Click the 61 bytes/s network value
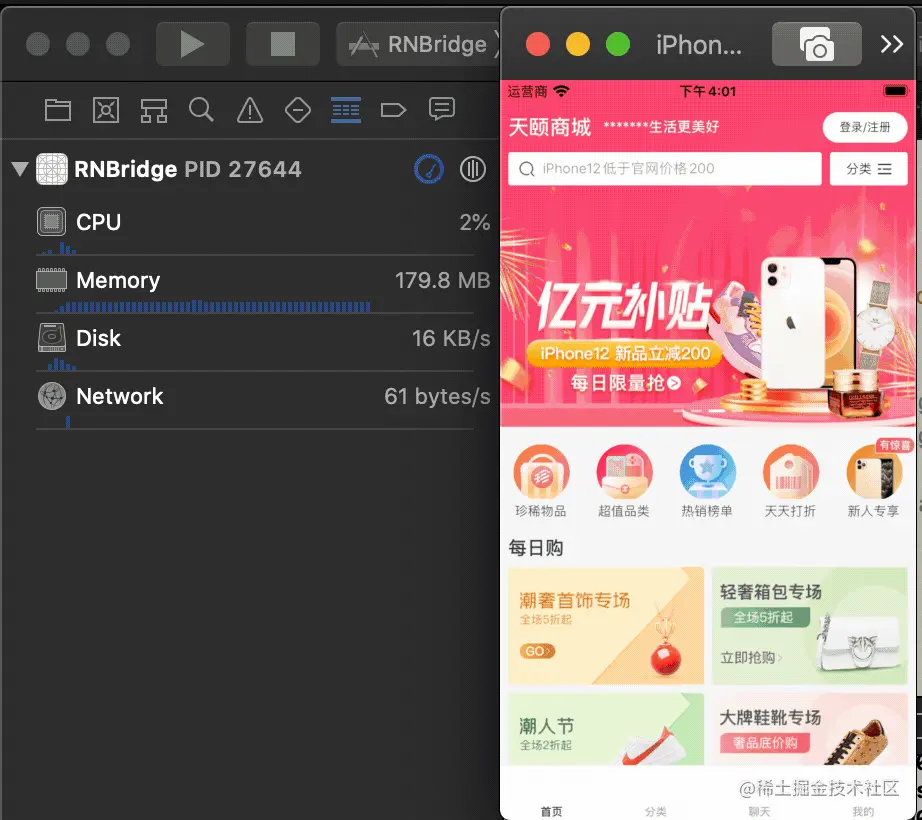922x820 pixels. point(437,397)
